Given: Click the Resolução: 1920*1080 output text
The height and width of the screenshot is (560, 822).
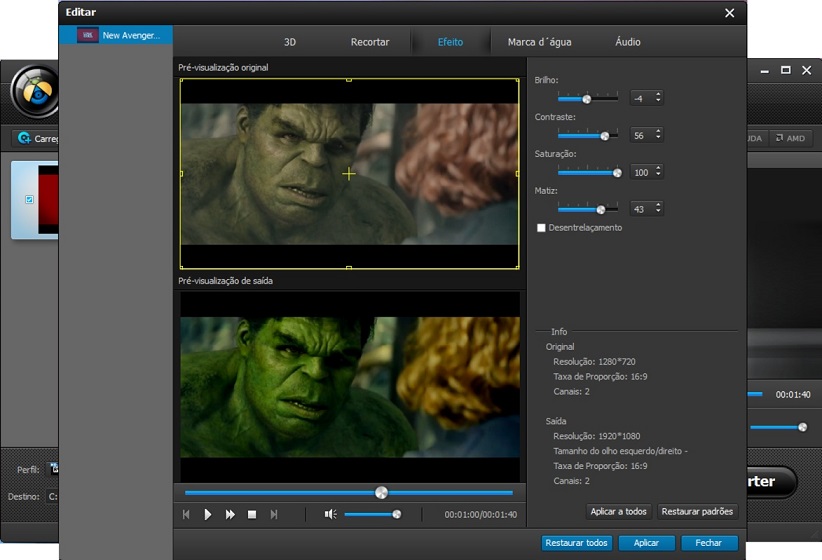Looking at the screenshot, I should (x=597, y=436).
